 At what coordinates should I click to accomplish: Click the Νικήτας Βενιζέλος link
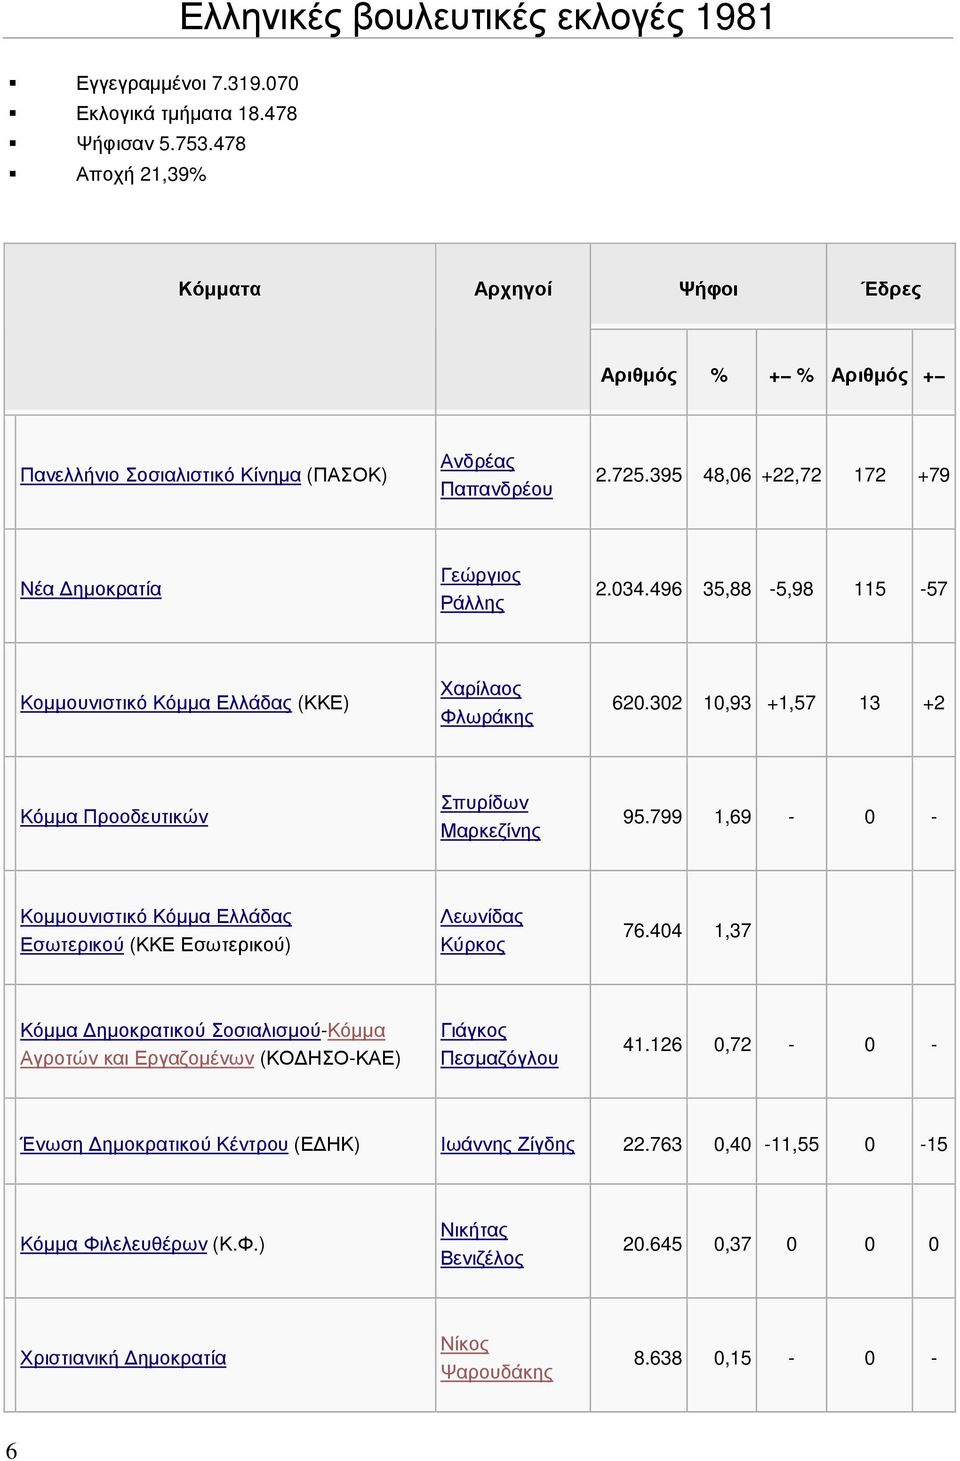pos(482,1245)
